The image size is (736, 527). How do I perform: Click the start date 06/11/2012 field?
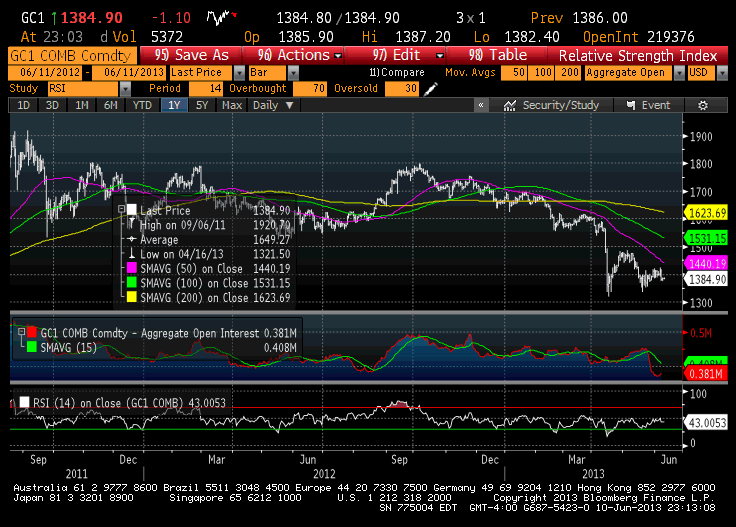click(x=45, y=73)
